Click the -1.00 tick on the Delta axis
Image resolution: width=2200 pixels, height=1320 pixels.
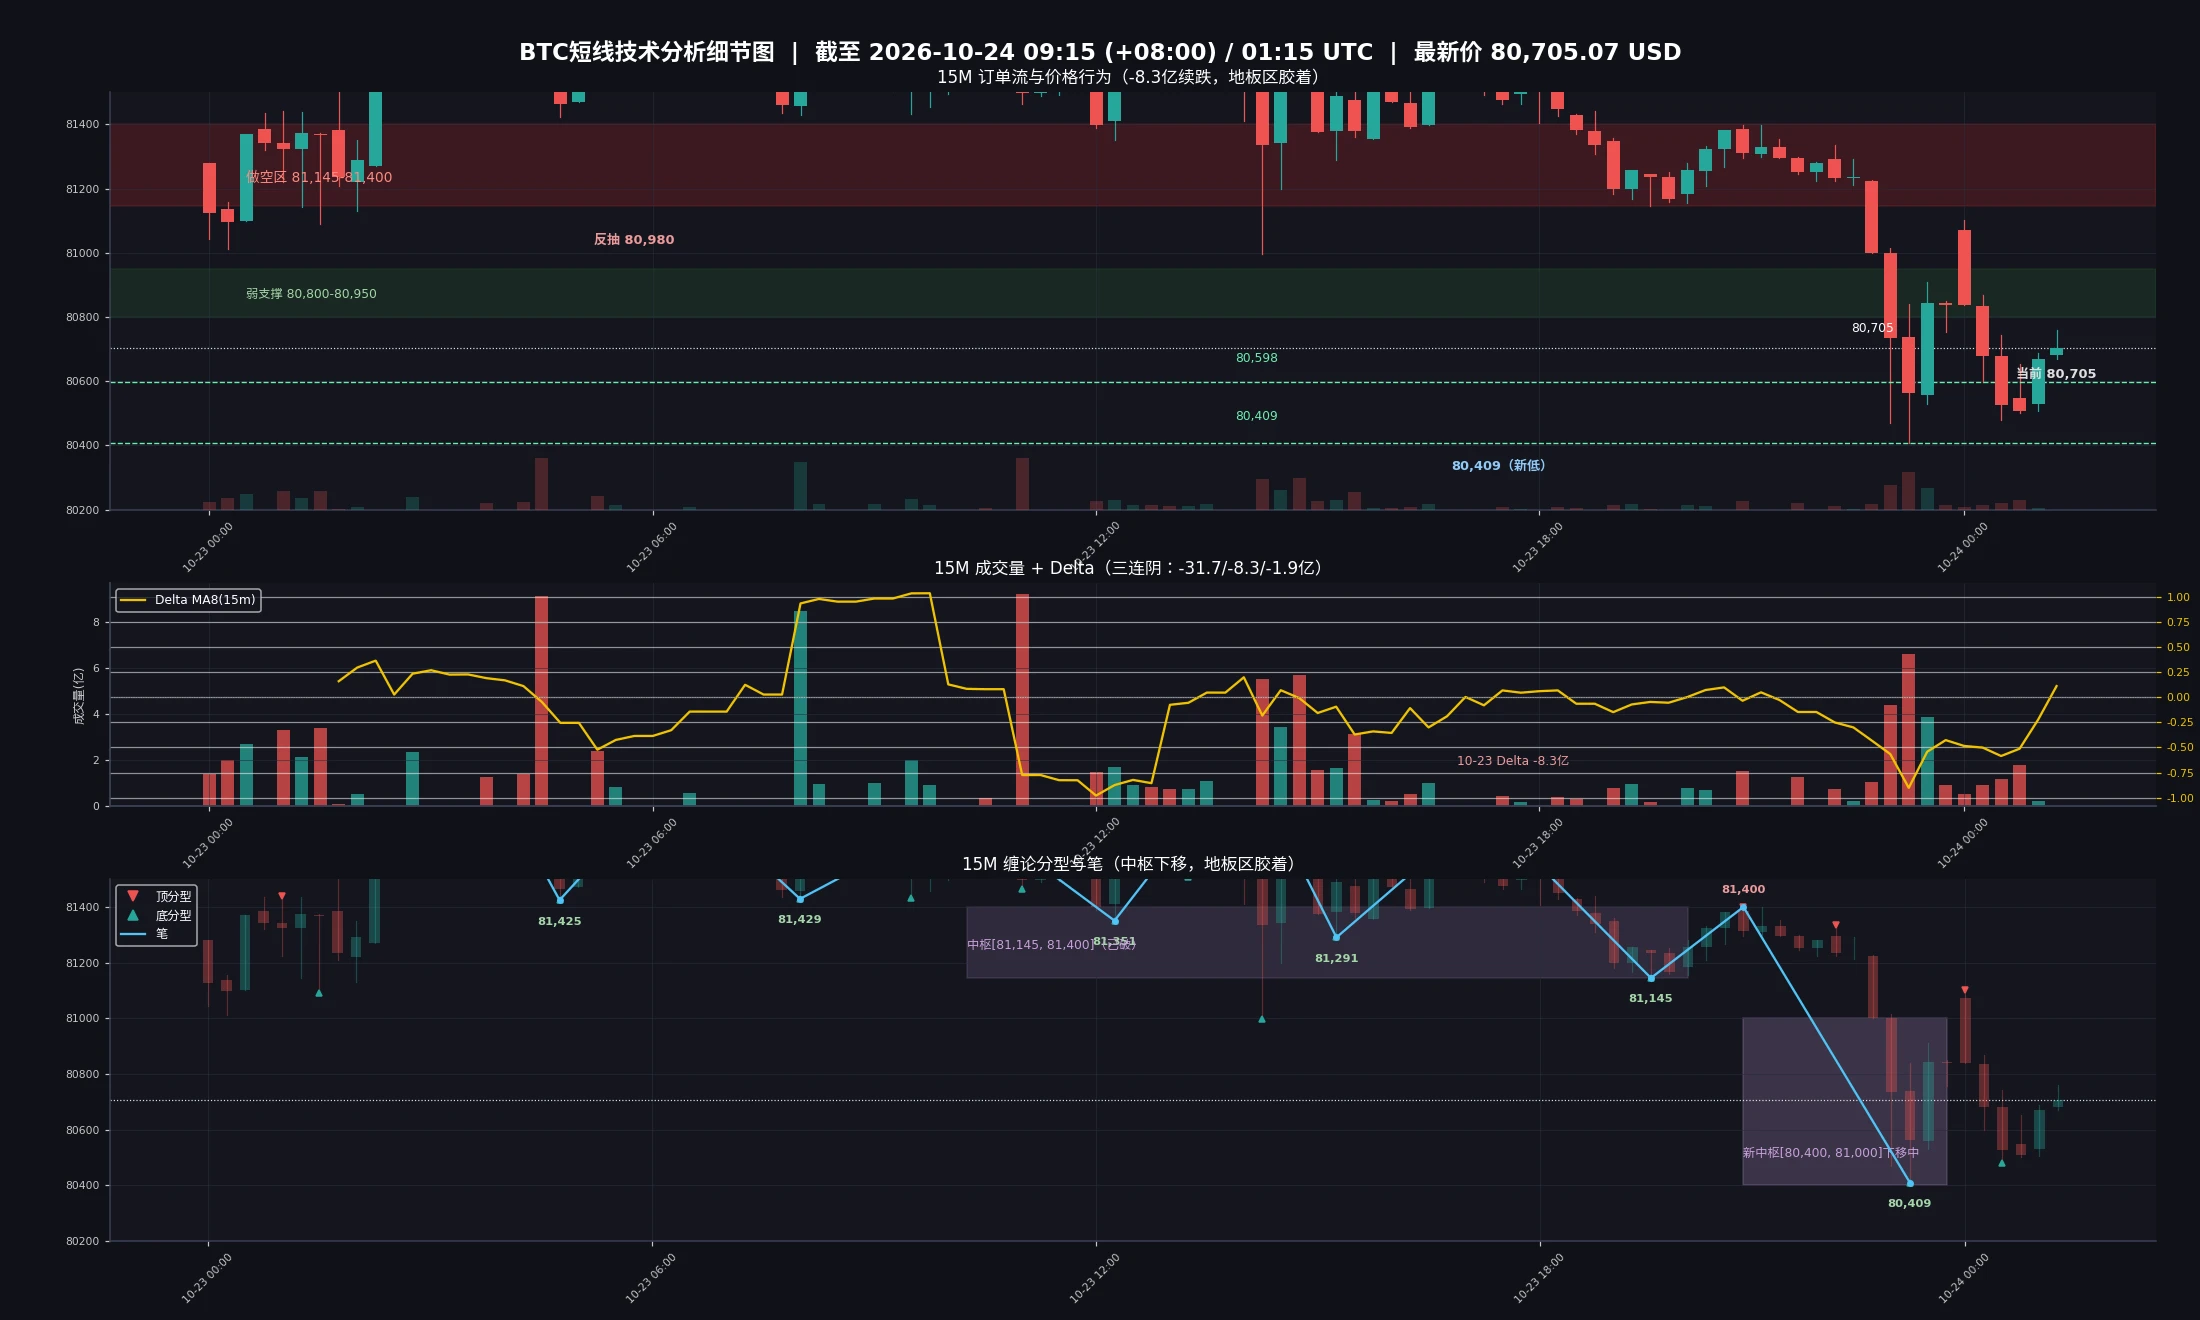pyautogui.click(x=2180, y=799)
